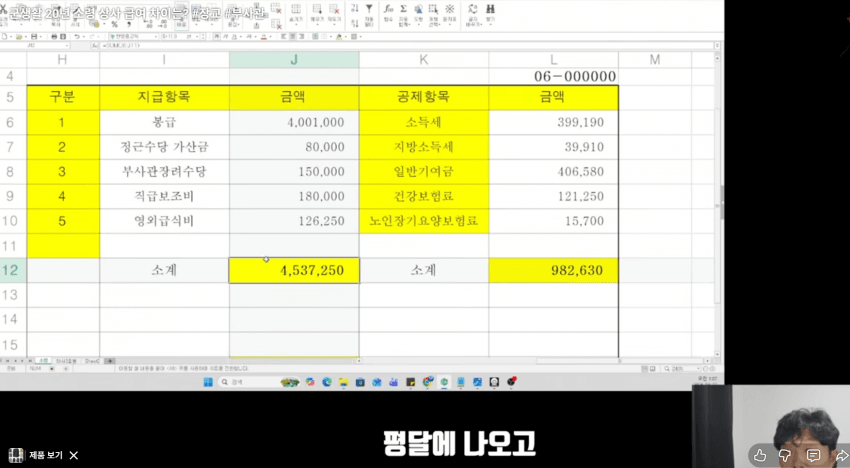This screenshot has width=850, height=468.
Task: Click cell 부사관장려수당
Action: click(x=164, y=172)
